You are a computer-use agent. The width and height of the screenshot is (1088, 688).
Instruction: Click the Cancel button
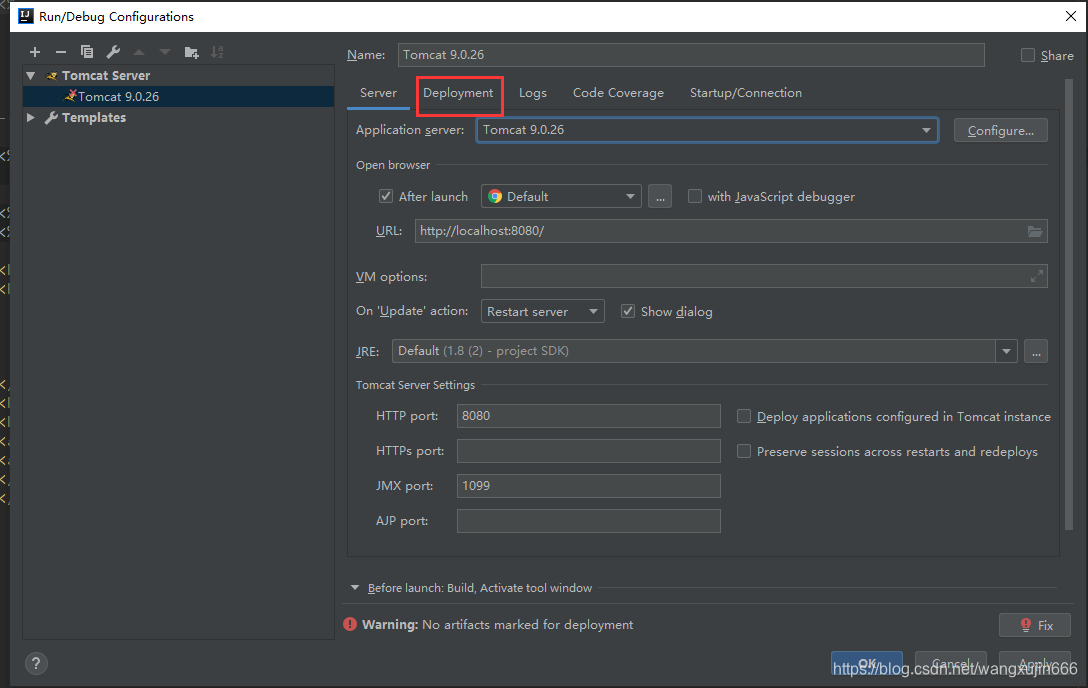pos(951,663)
